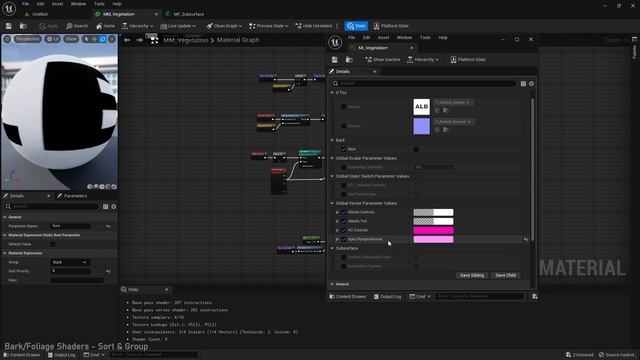Open the light pink Spec/Rough/Normal color swatch
The height and width of the screenshot is (360, 640).
[x=433, y=239]
